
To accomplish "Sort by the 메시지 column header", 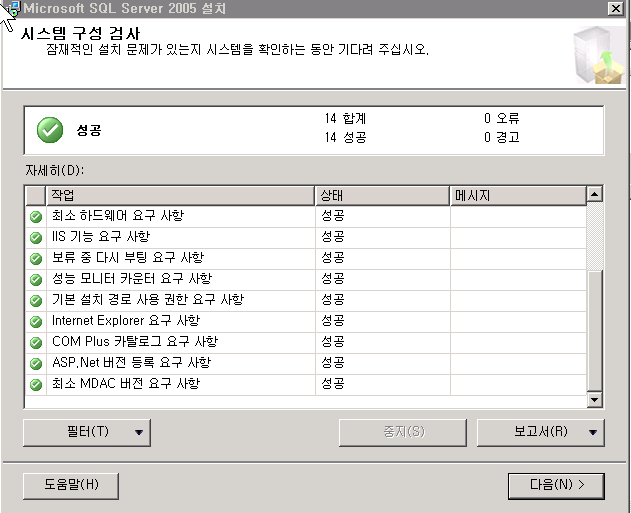I will pyautogui.click(x=518, y=196).
